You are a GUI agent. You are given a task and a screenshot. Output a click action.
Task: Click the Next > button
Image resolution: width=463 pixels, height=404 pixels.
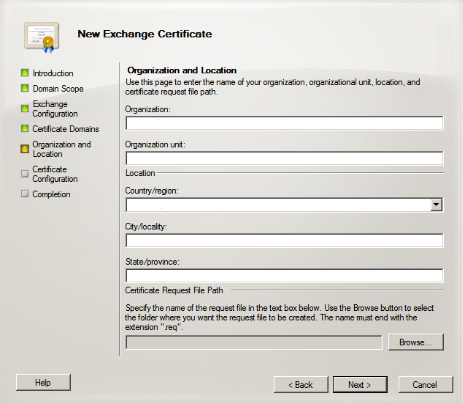tap(360, 385)
